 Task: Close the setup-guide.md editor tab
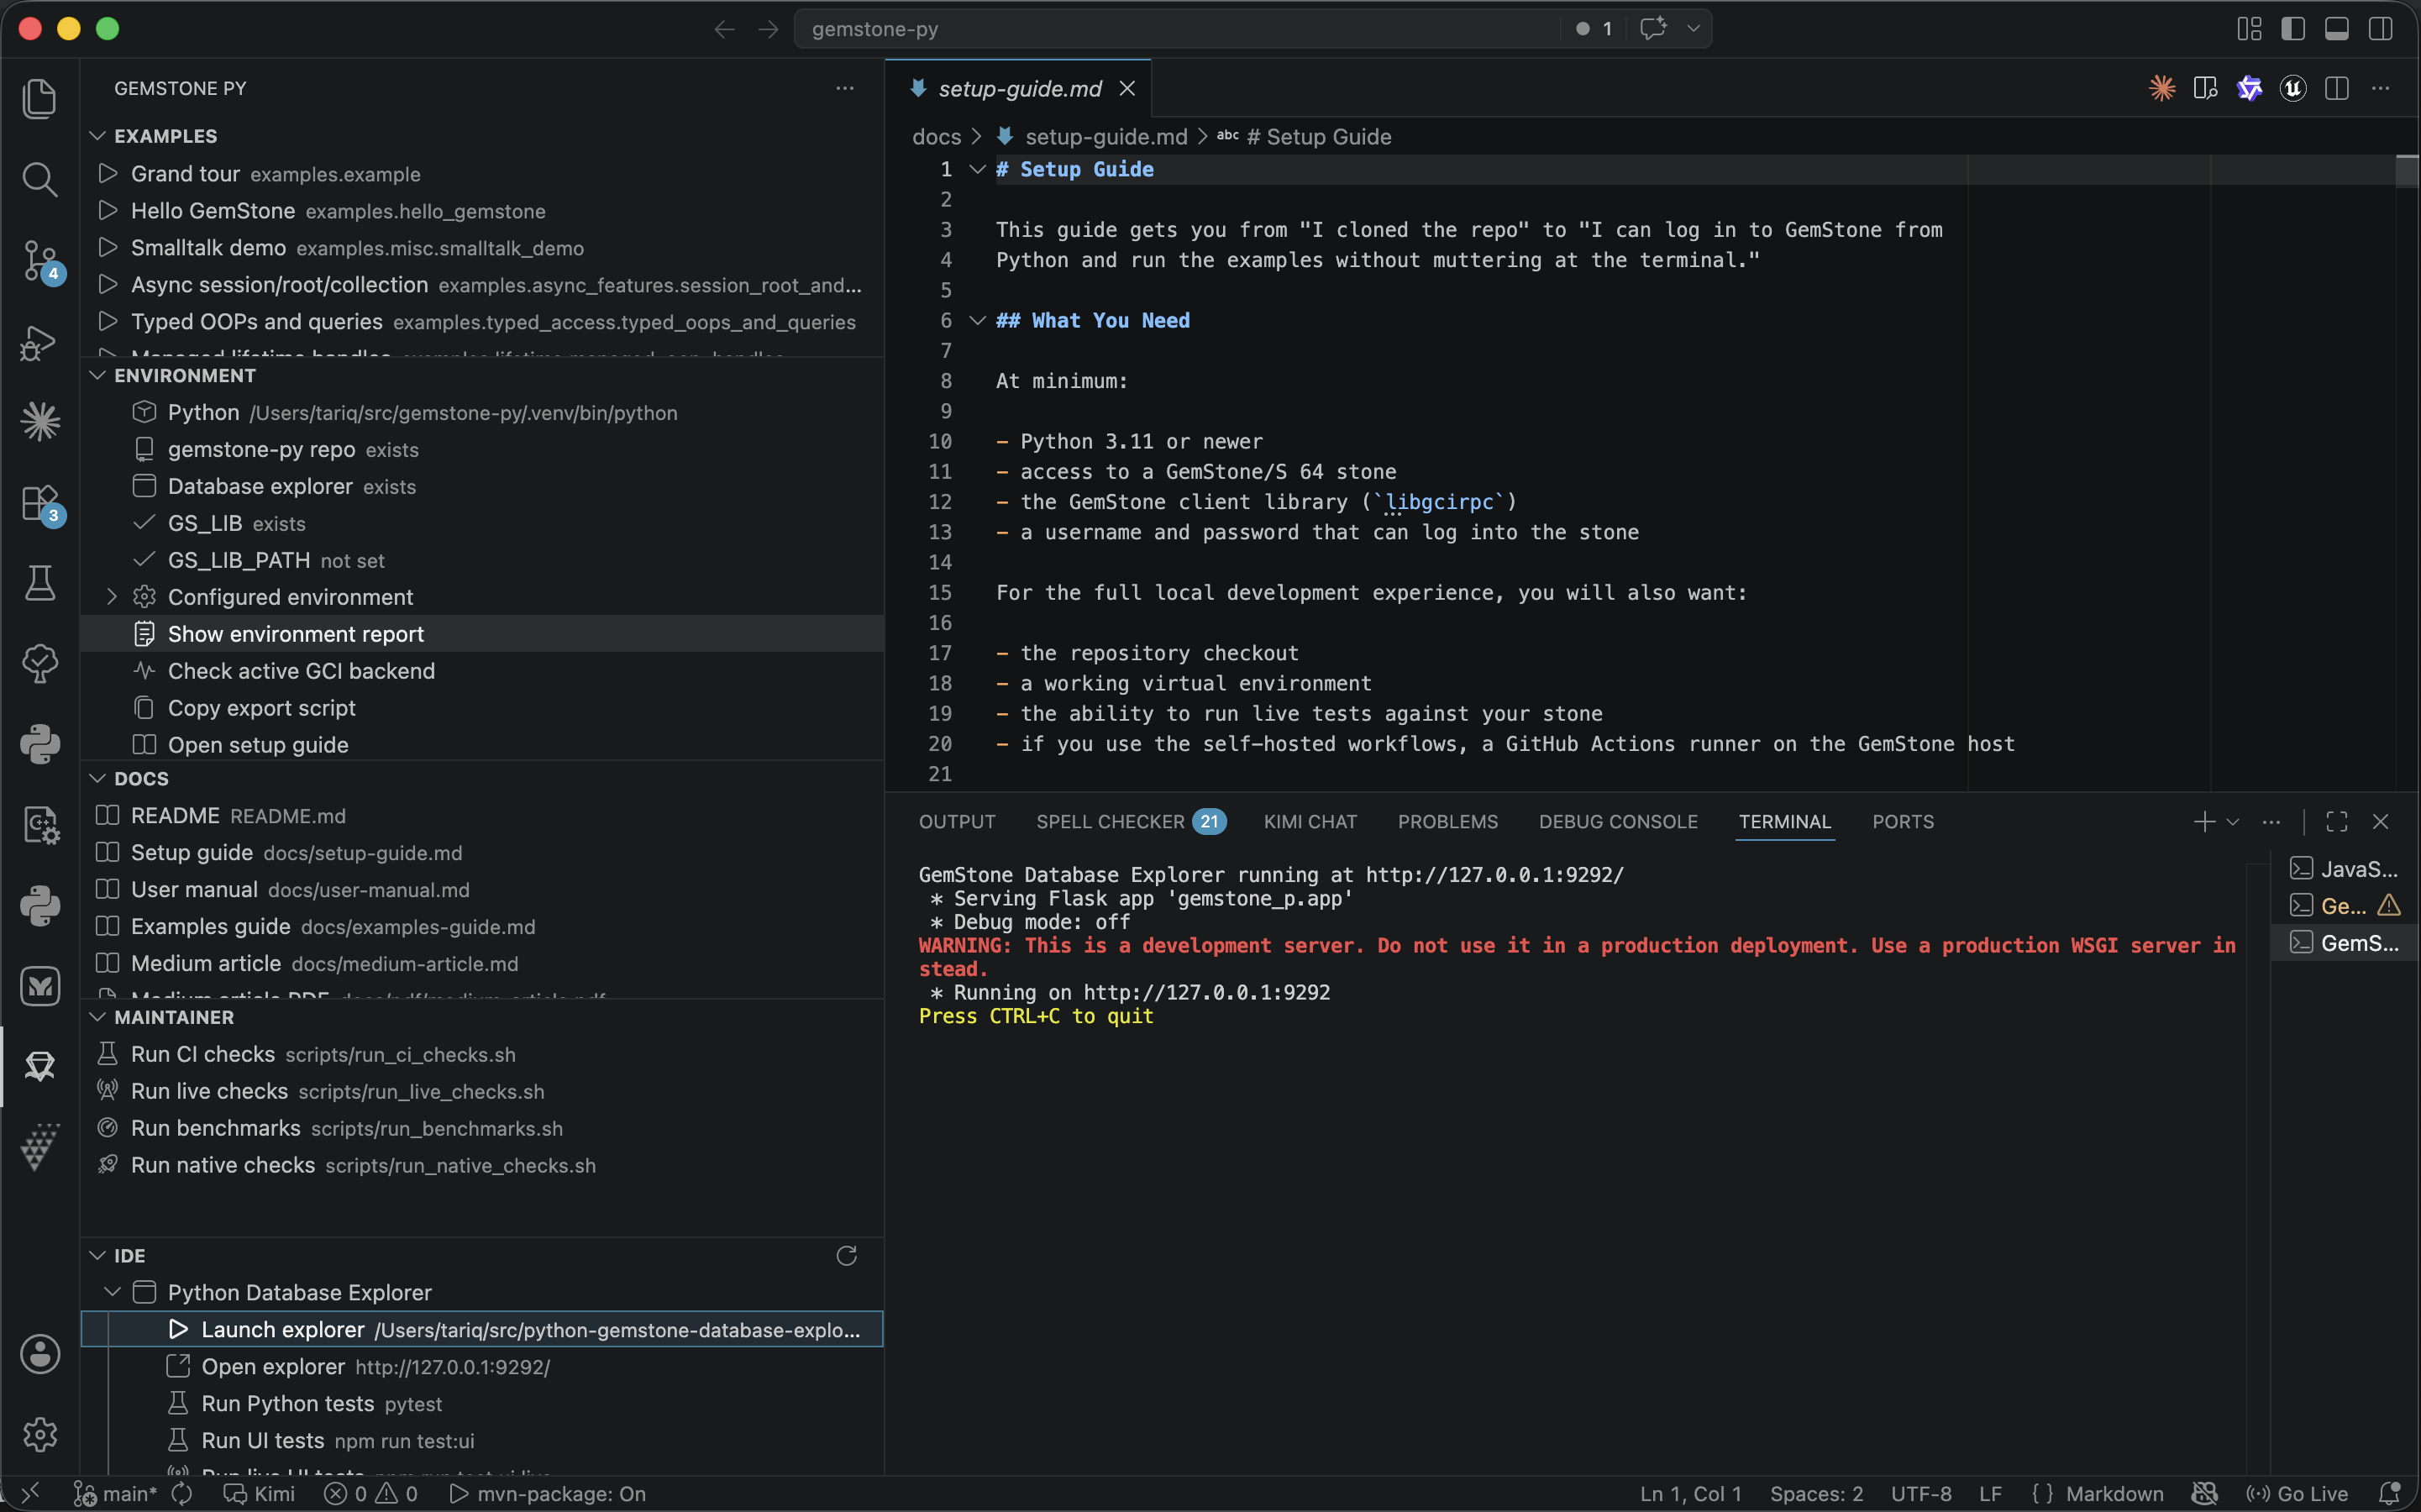click(1127, 88)
